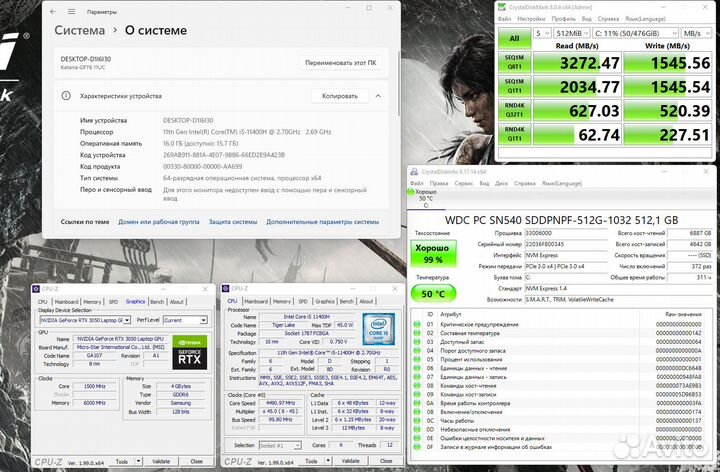Click the Параметры window vertical scrollbar

point(398,84)
